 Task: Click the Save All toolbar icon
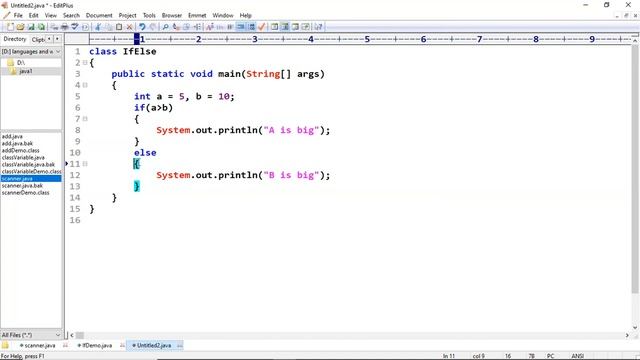[x=41, y=27]
